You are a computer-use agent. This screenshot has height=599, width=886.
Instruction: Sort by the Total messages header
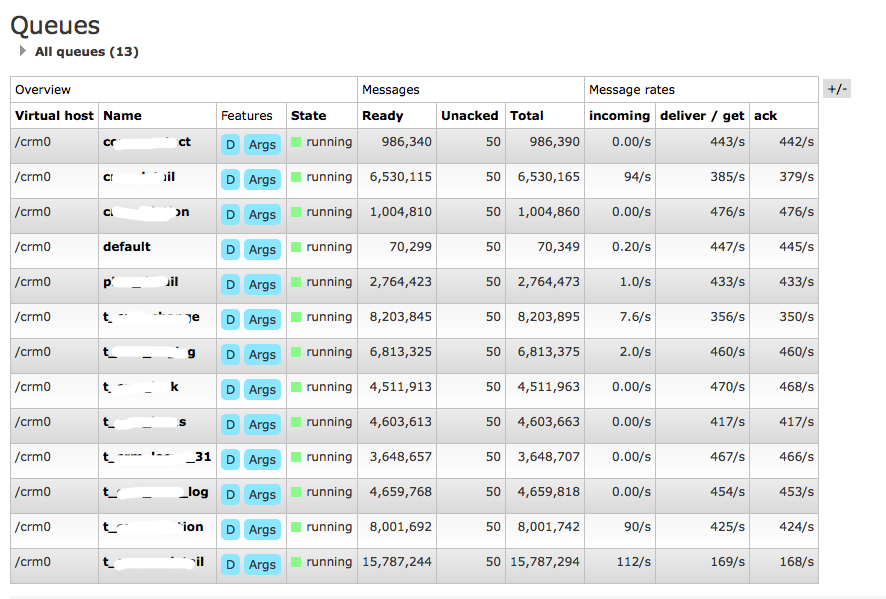click(527, 116)
